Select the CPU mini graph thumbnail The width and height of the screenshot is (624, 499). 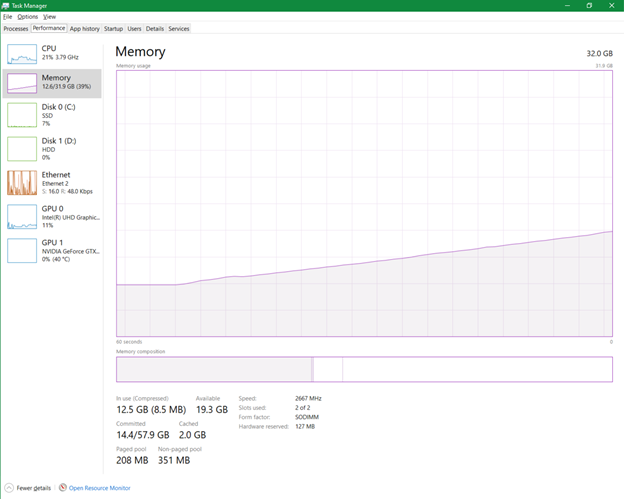tap(21, 53)
